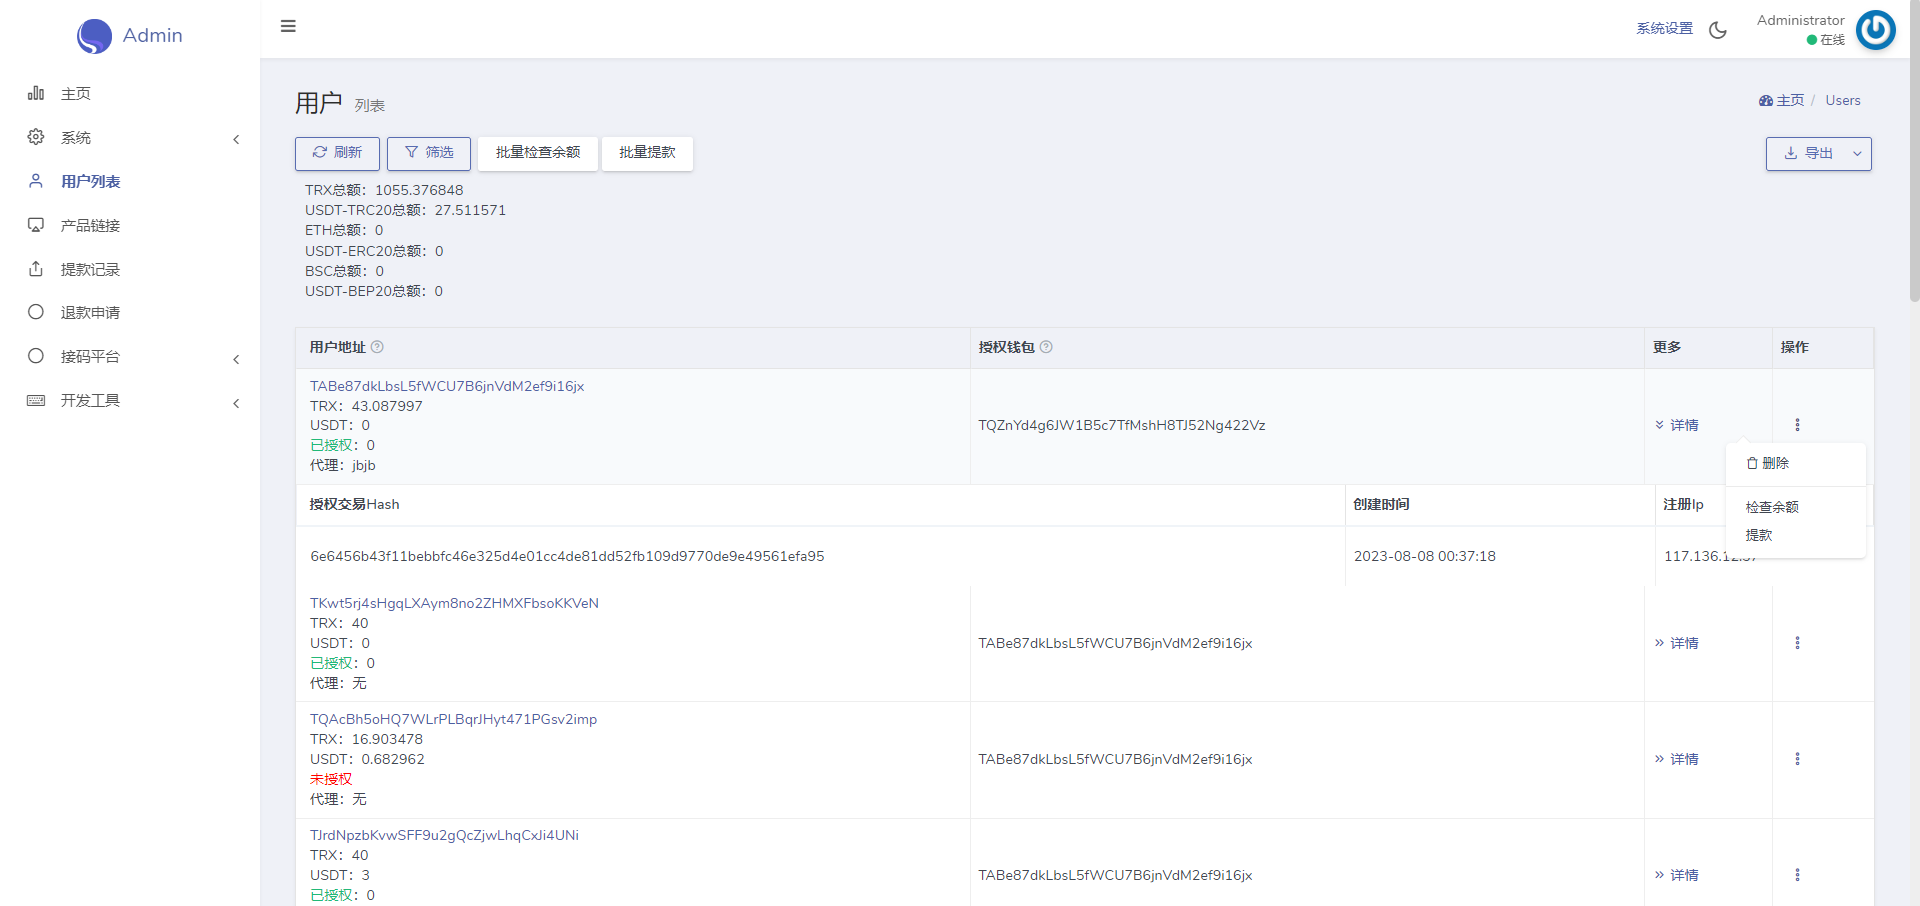Select 提款 in the row action menu

[1759, 535]
